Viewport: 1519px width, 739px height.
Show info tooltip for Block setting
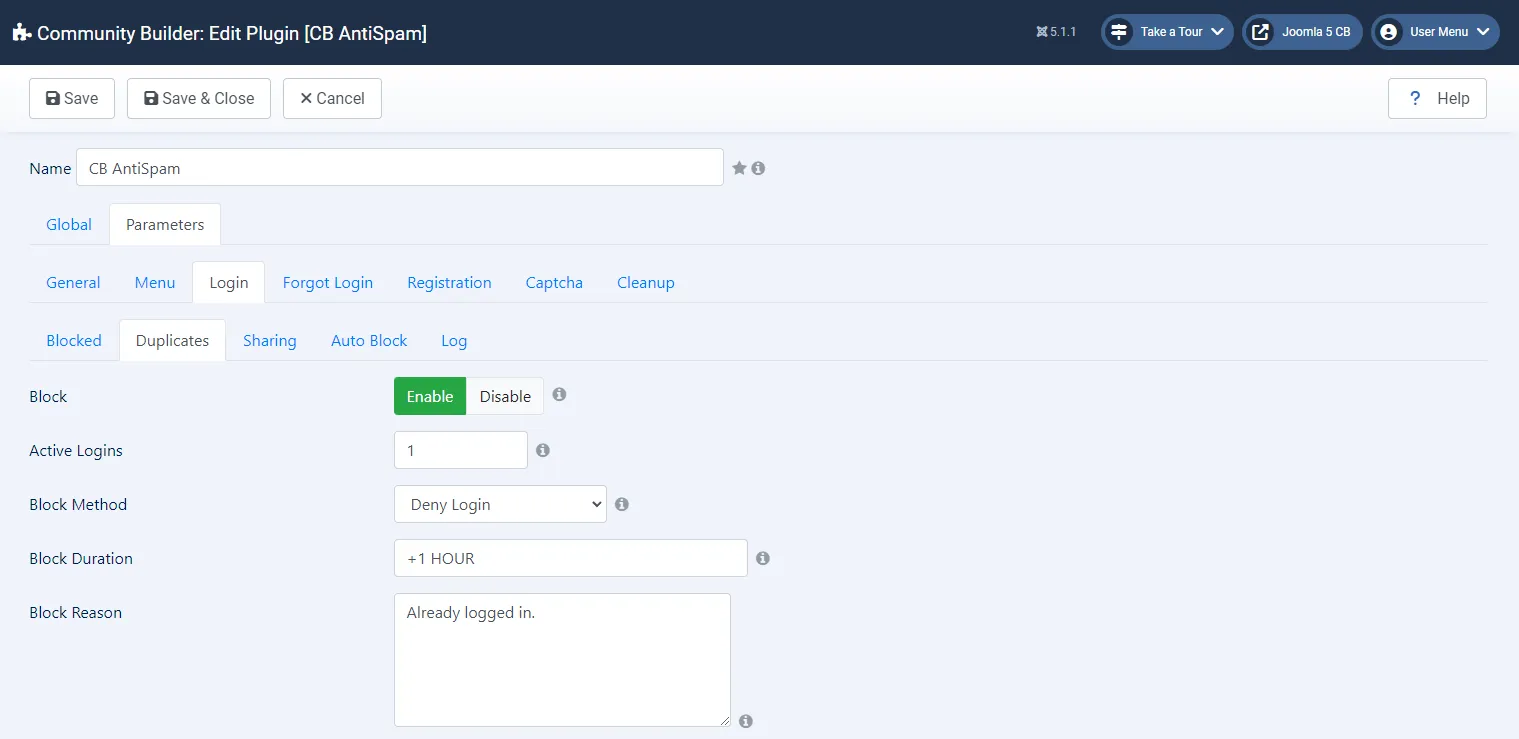[x=559, y=394]
